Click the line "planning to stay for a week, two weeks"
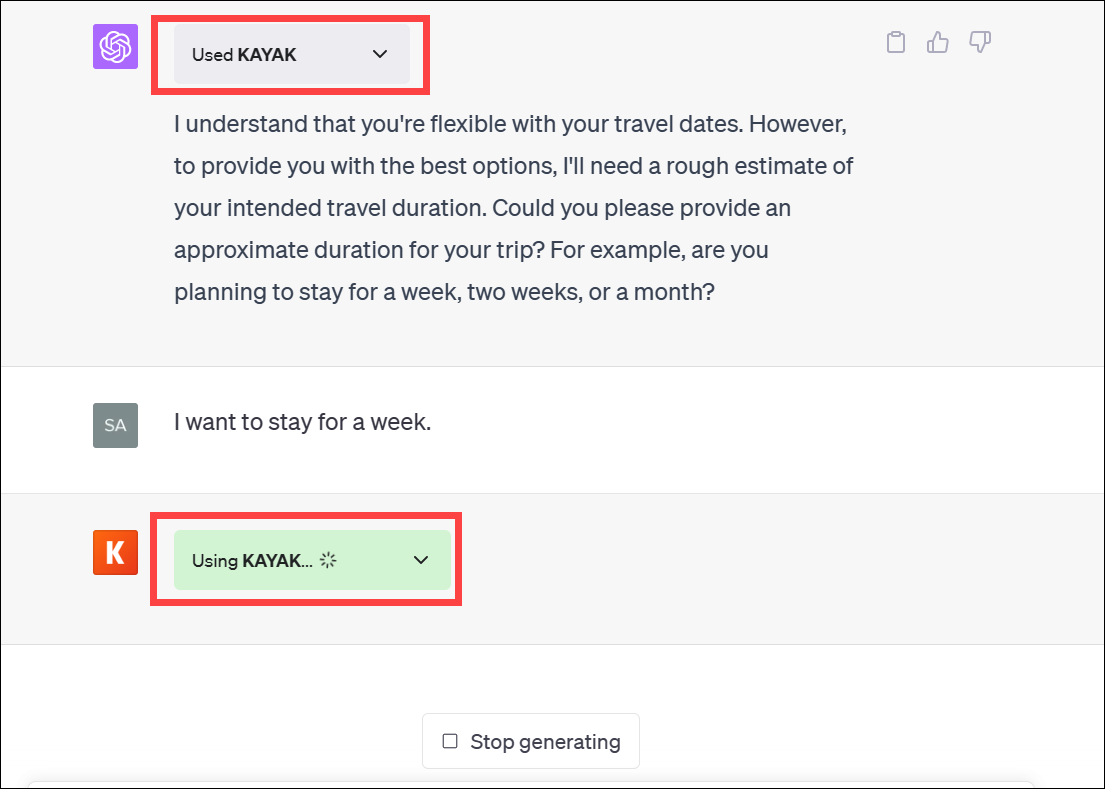1105x789 pixels. pyautogui.click(x=444, y=293)
